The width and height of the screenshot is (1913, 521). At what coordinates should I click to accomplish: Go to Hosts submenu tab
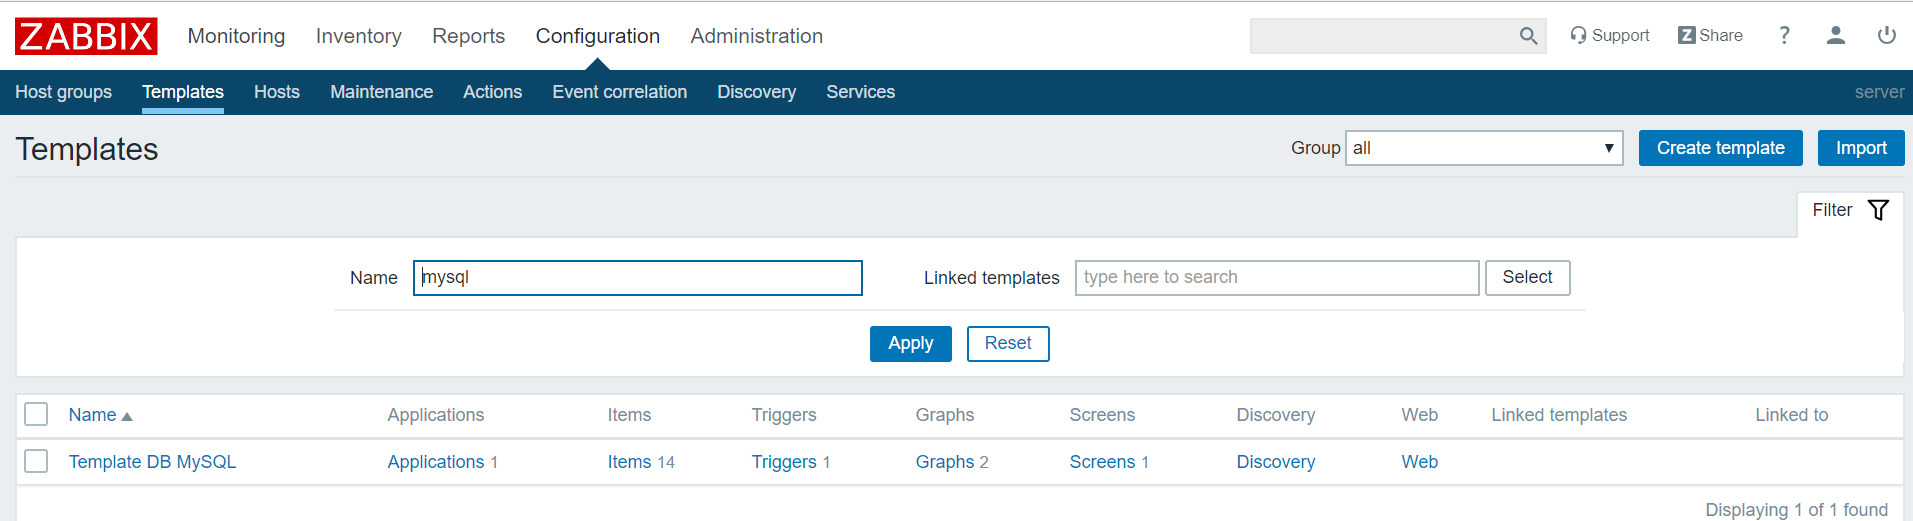point(277,92)
